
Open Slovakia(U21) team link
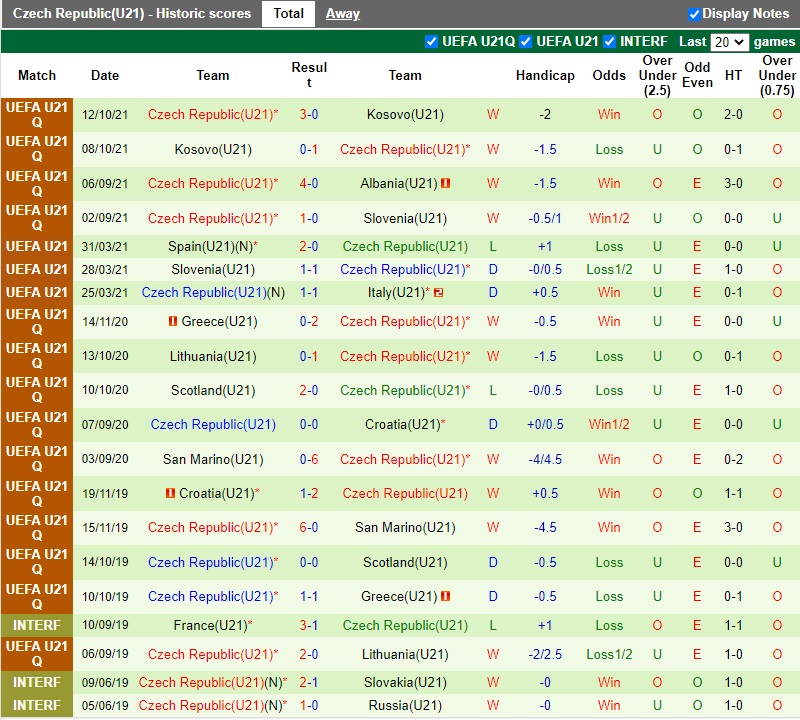(405, 682)
